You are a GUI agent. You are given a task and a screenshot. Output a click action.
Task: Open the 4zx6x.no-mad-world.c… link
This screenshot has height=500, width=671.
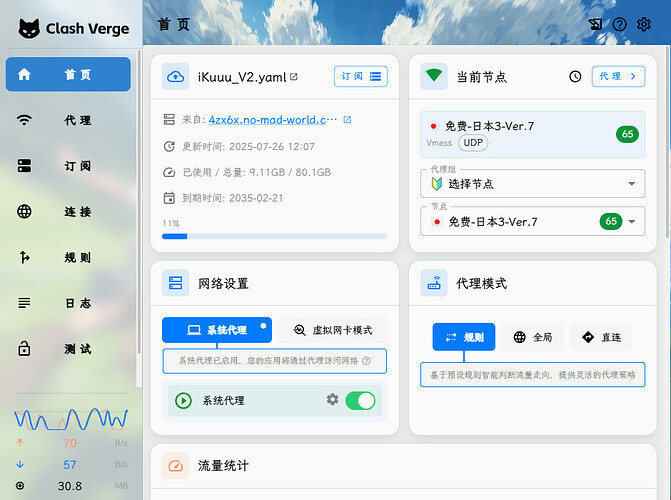(x=273, y=119)
